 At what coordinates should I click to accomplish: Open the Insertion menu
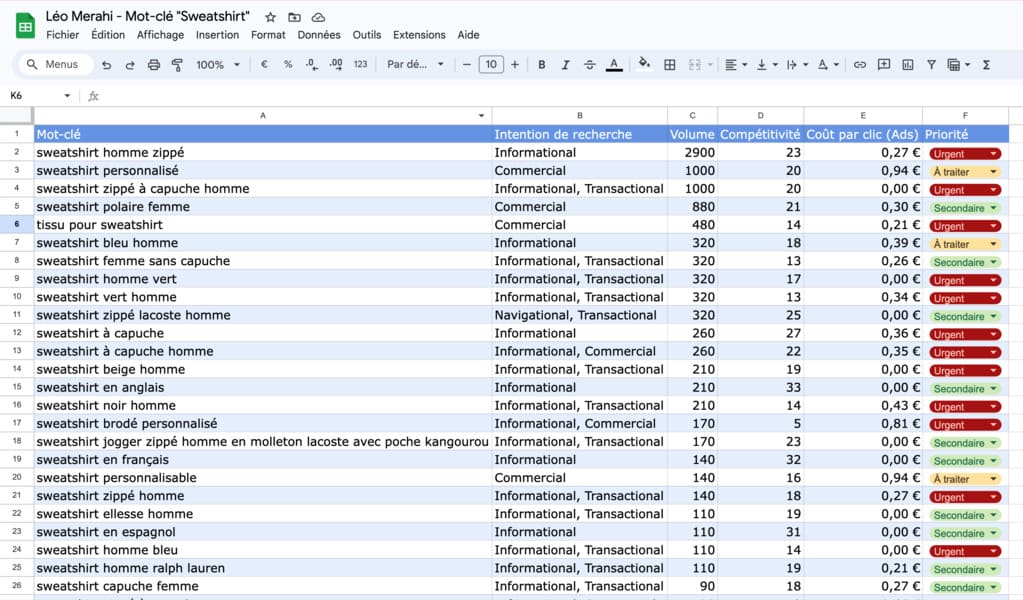(x=217, y=35)
